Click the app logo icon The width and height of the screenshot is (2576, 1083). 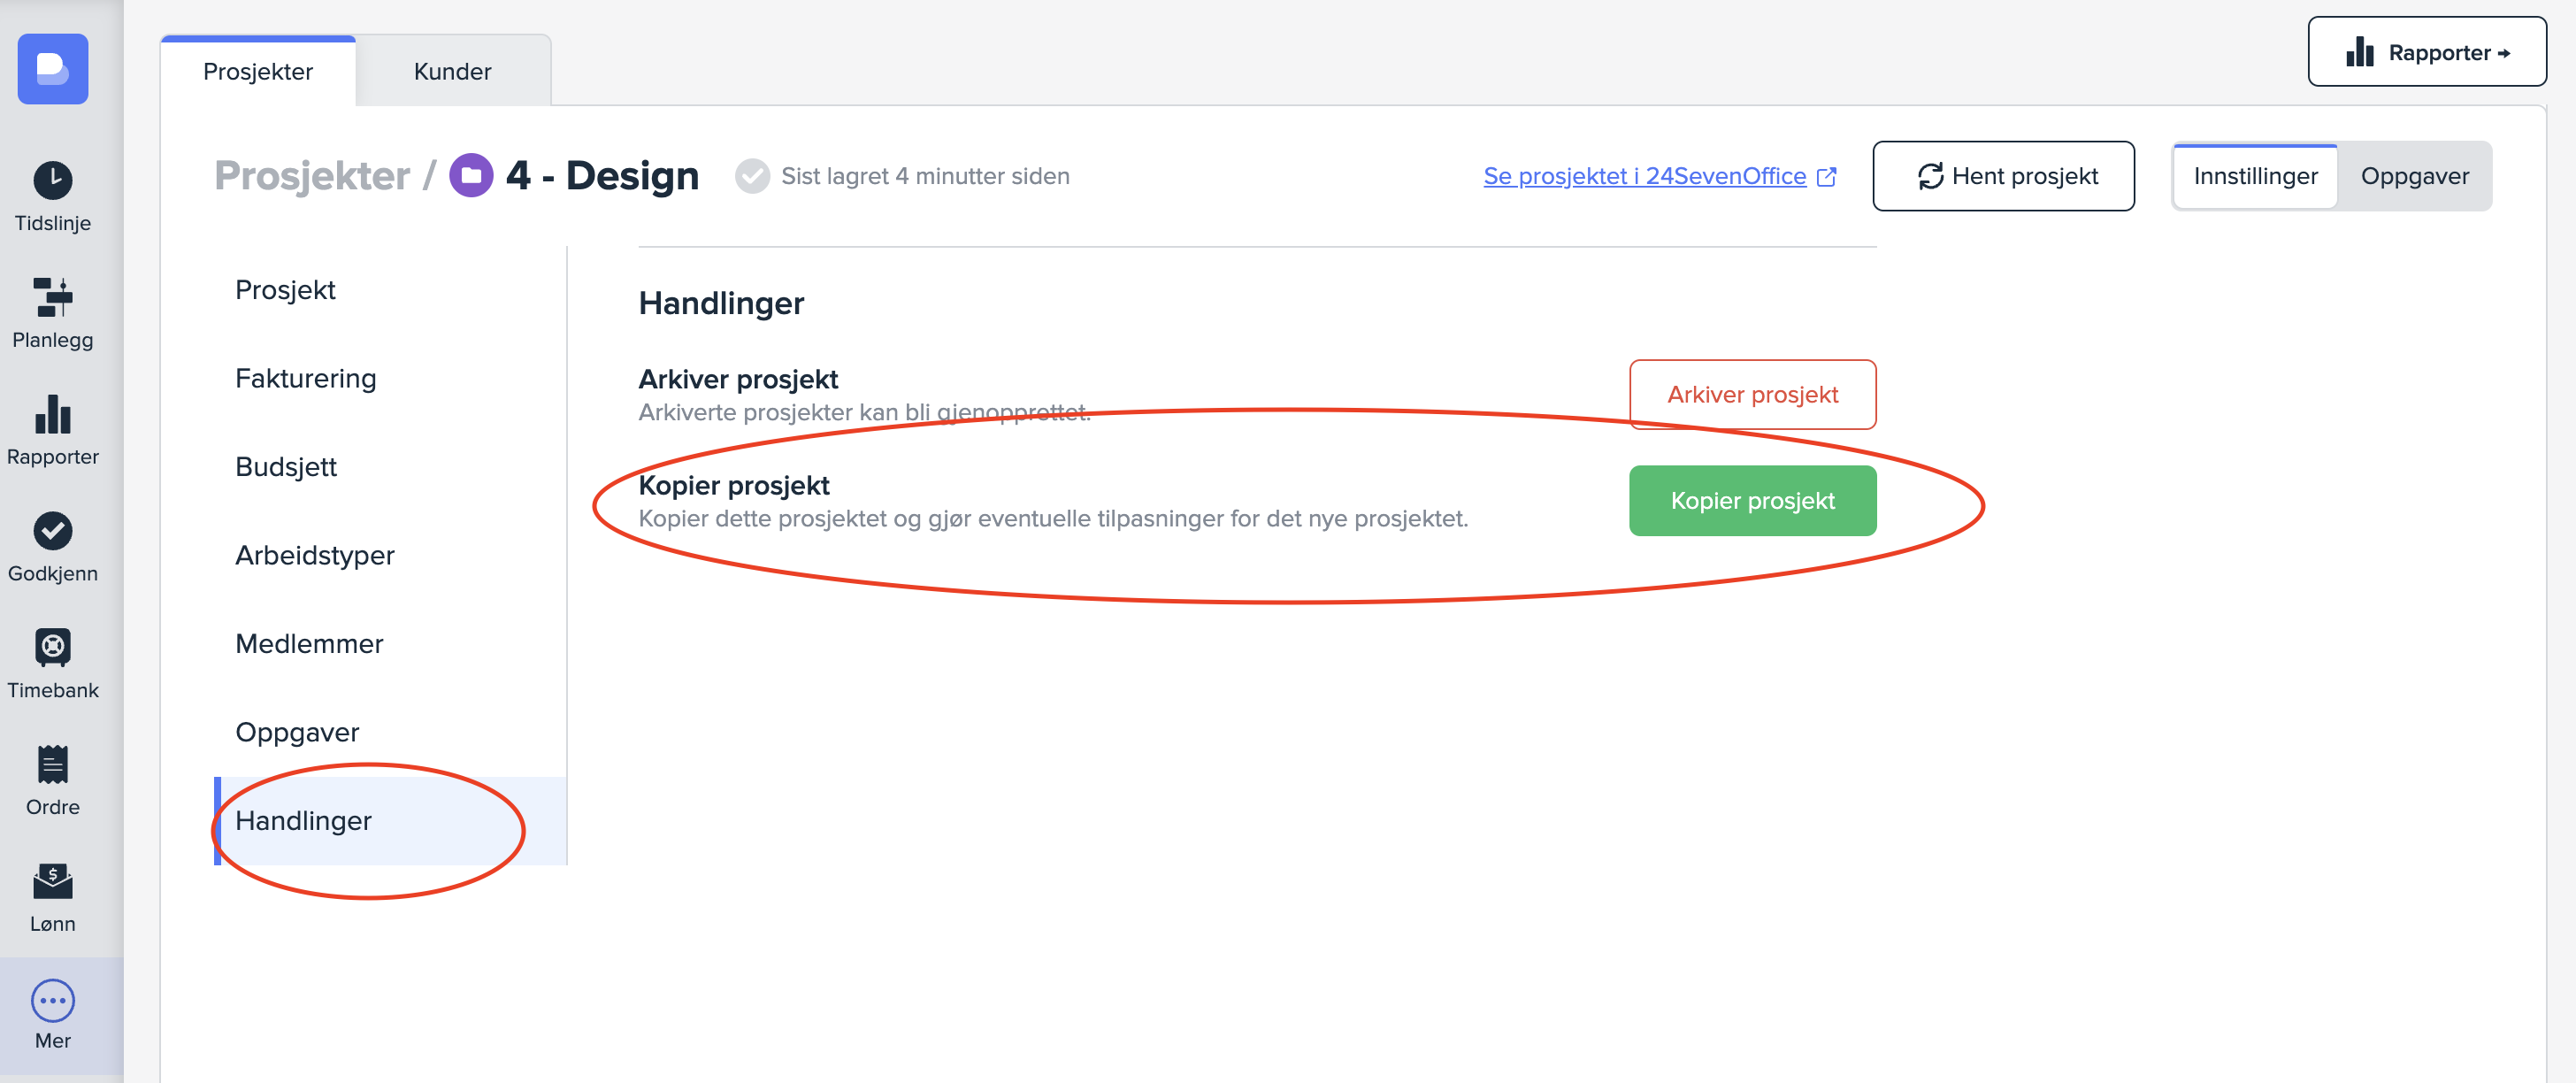[53, 69]
